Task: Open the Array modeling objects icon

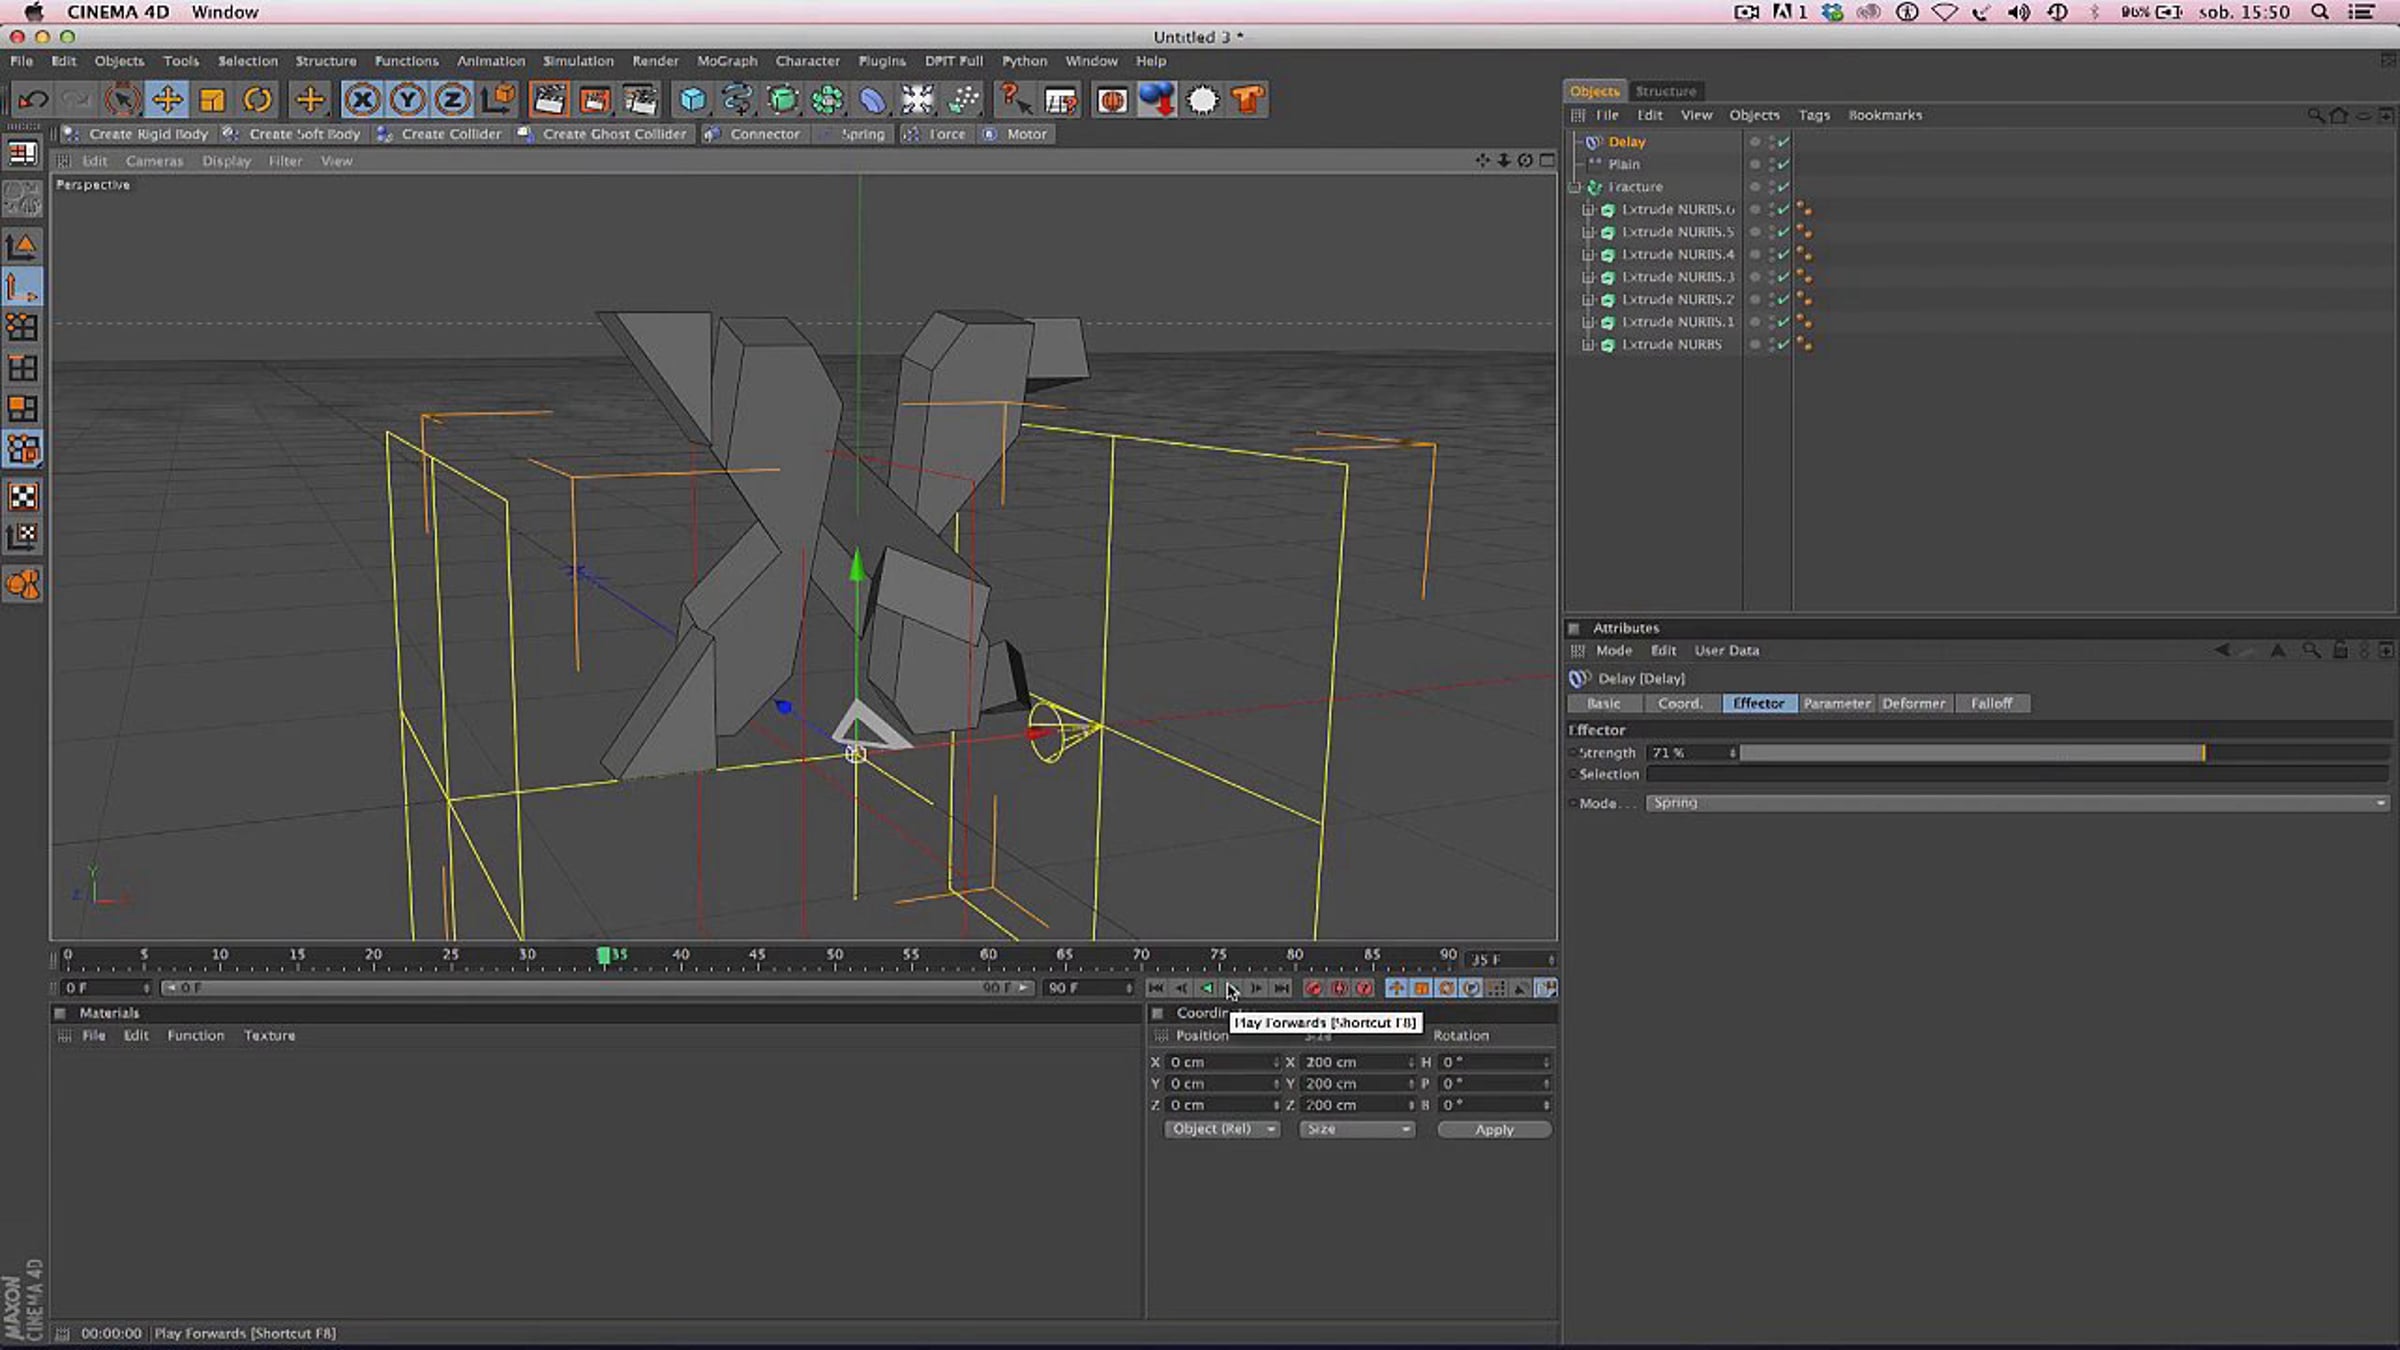Action: [x=828, y=100]
